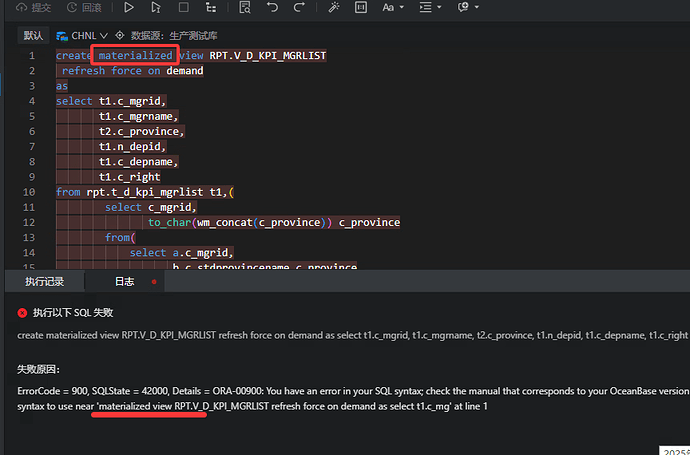
Task: Place cursor on line 10 'from' keyword
Action: point(68,191)
